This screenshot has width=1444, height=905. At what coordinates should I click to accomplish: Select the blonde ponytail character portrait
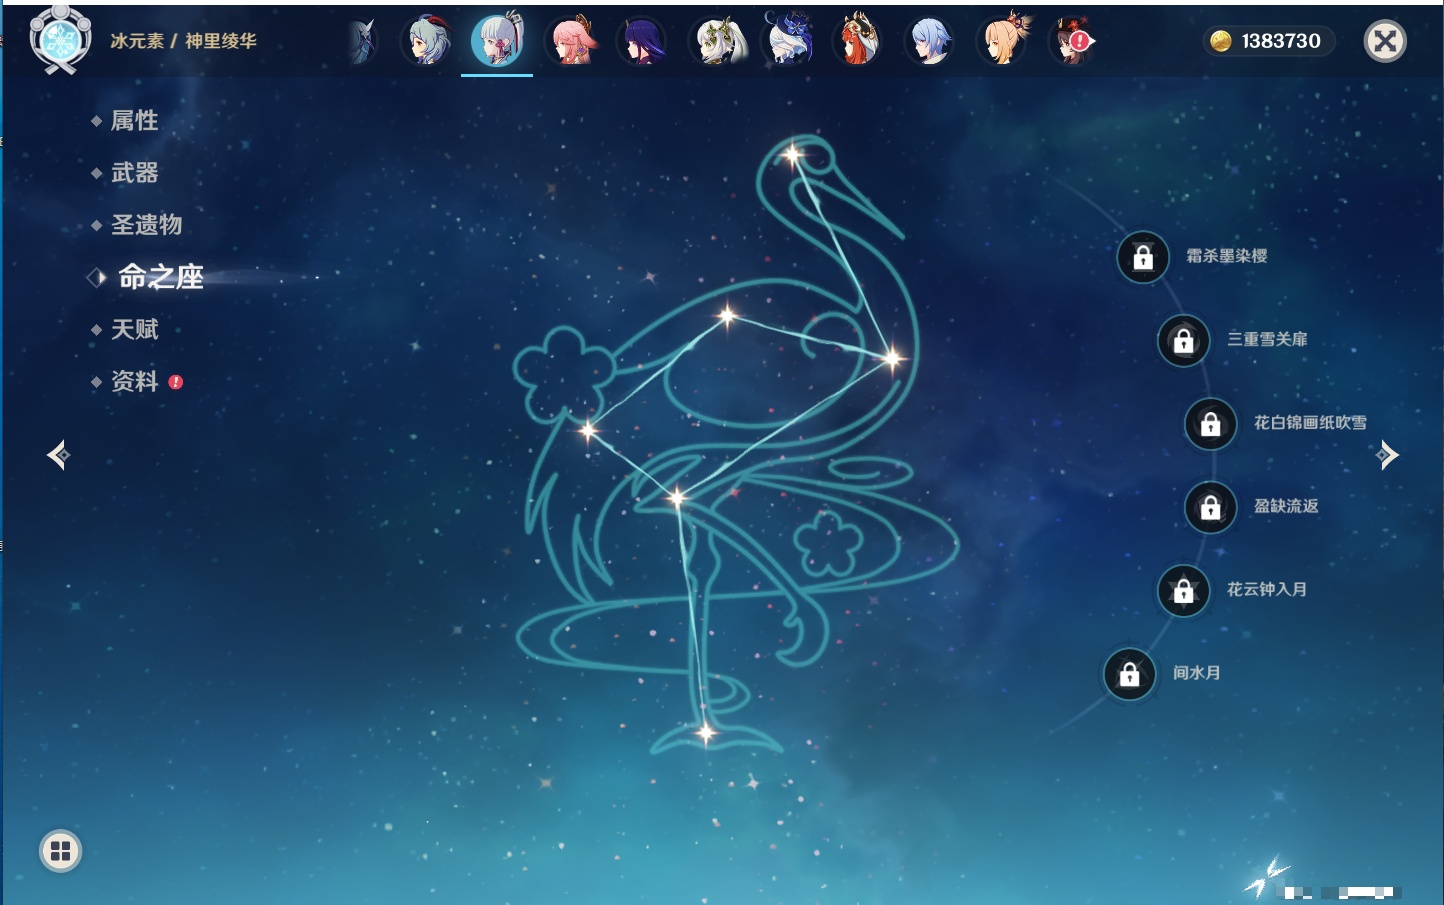pos(1001,42)
